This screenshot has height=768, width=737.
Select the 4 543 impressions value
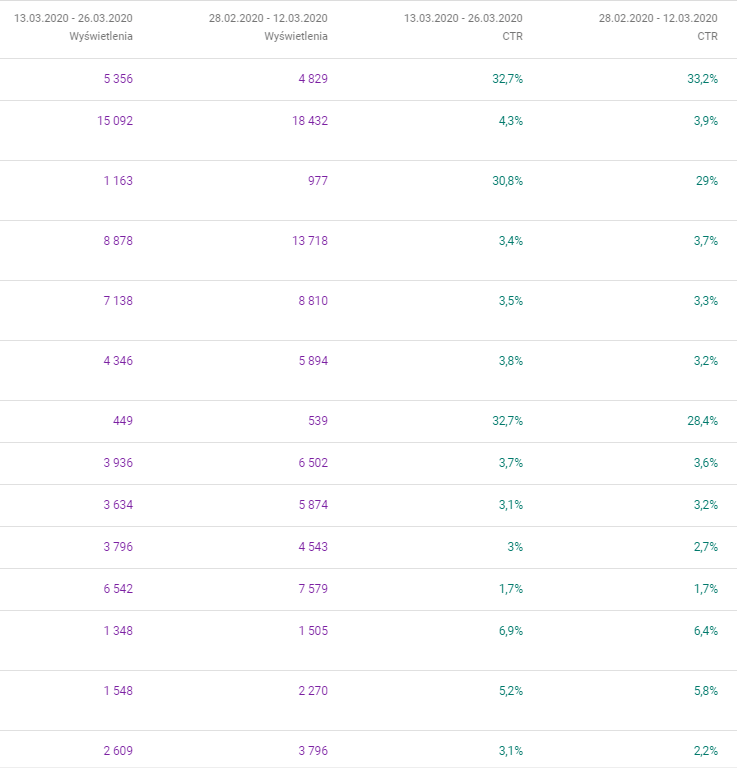[313, 547]
